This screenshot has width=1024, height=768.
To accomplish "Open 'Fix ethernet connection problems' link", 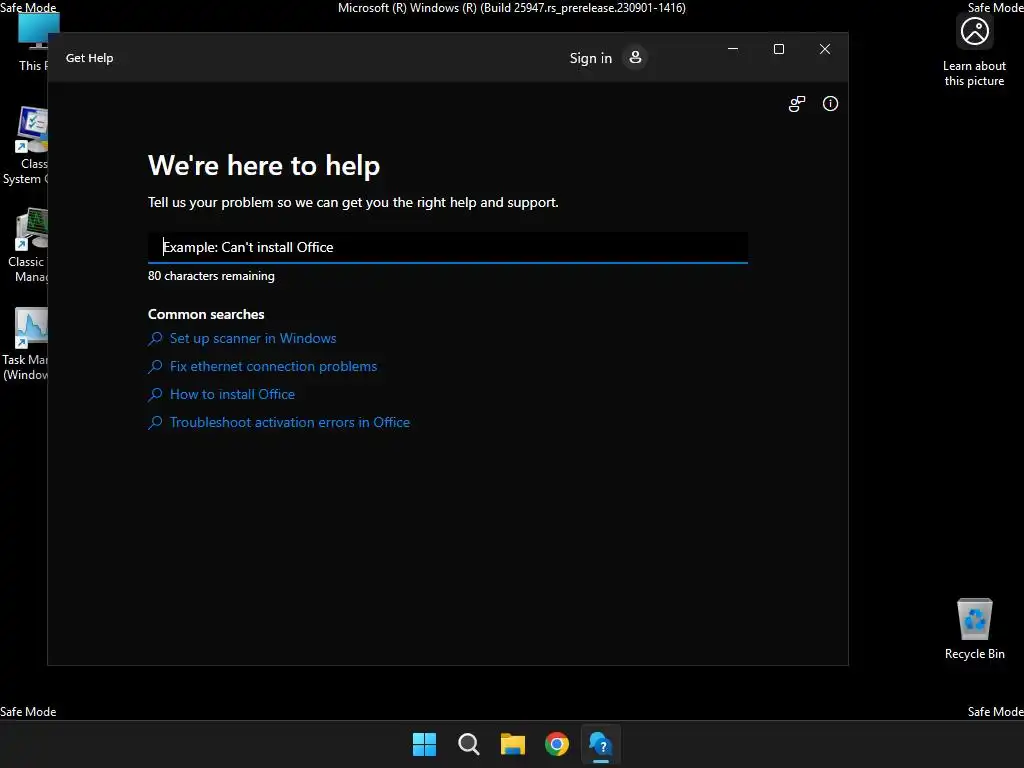I will (273, 366).
